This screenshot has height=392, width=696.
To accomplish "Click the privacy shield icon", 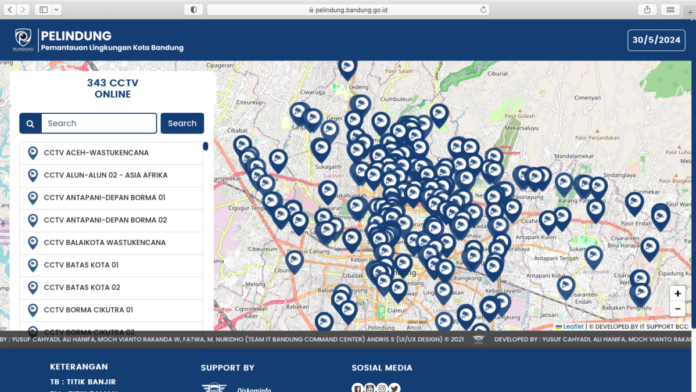I will (194, 9).
